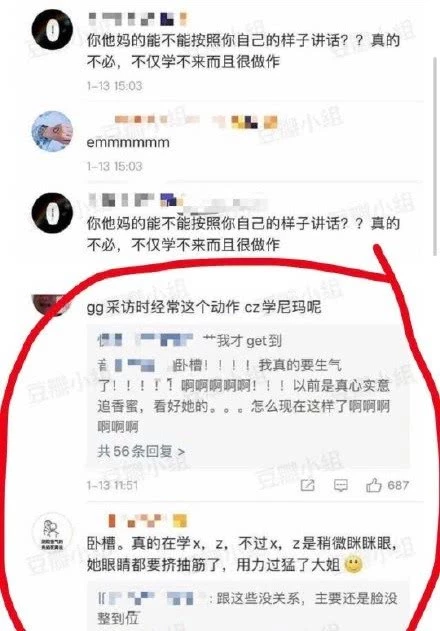Screen dimensions: 440x631
Task: Tap the smiley emoji in the comment
Action: pos(354,565)
